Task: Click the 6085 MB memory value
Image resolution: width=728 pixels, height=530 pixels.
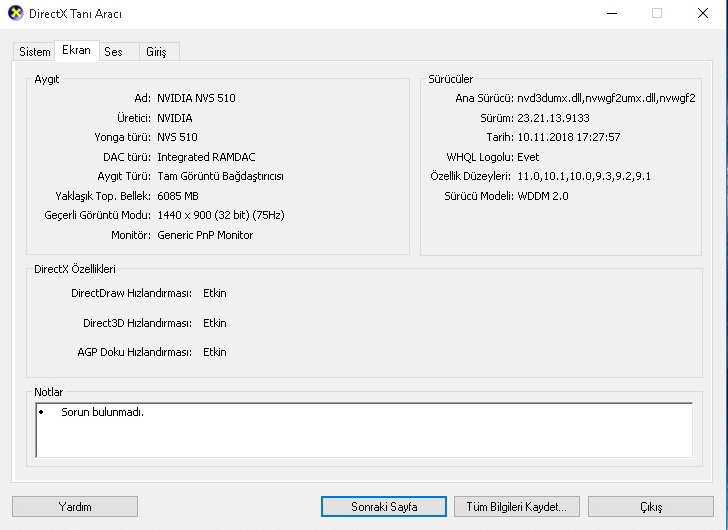Action: pyautogui.click(x=178, y=196)
